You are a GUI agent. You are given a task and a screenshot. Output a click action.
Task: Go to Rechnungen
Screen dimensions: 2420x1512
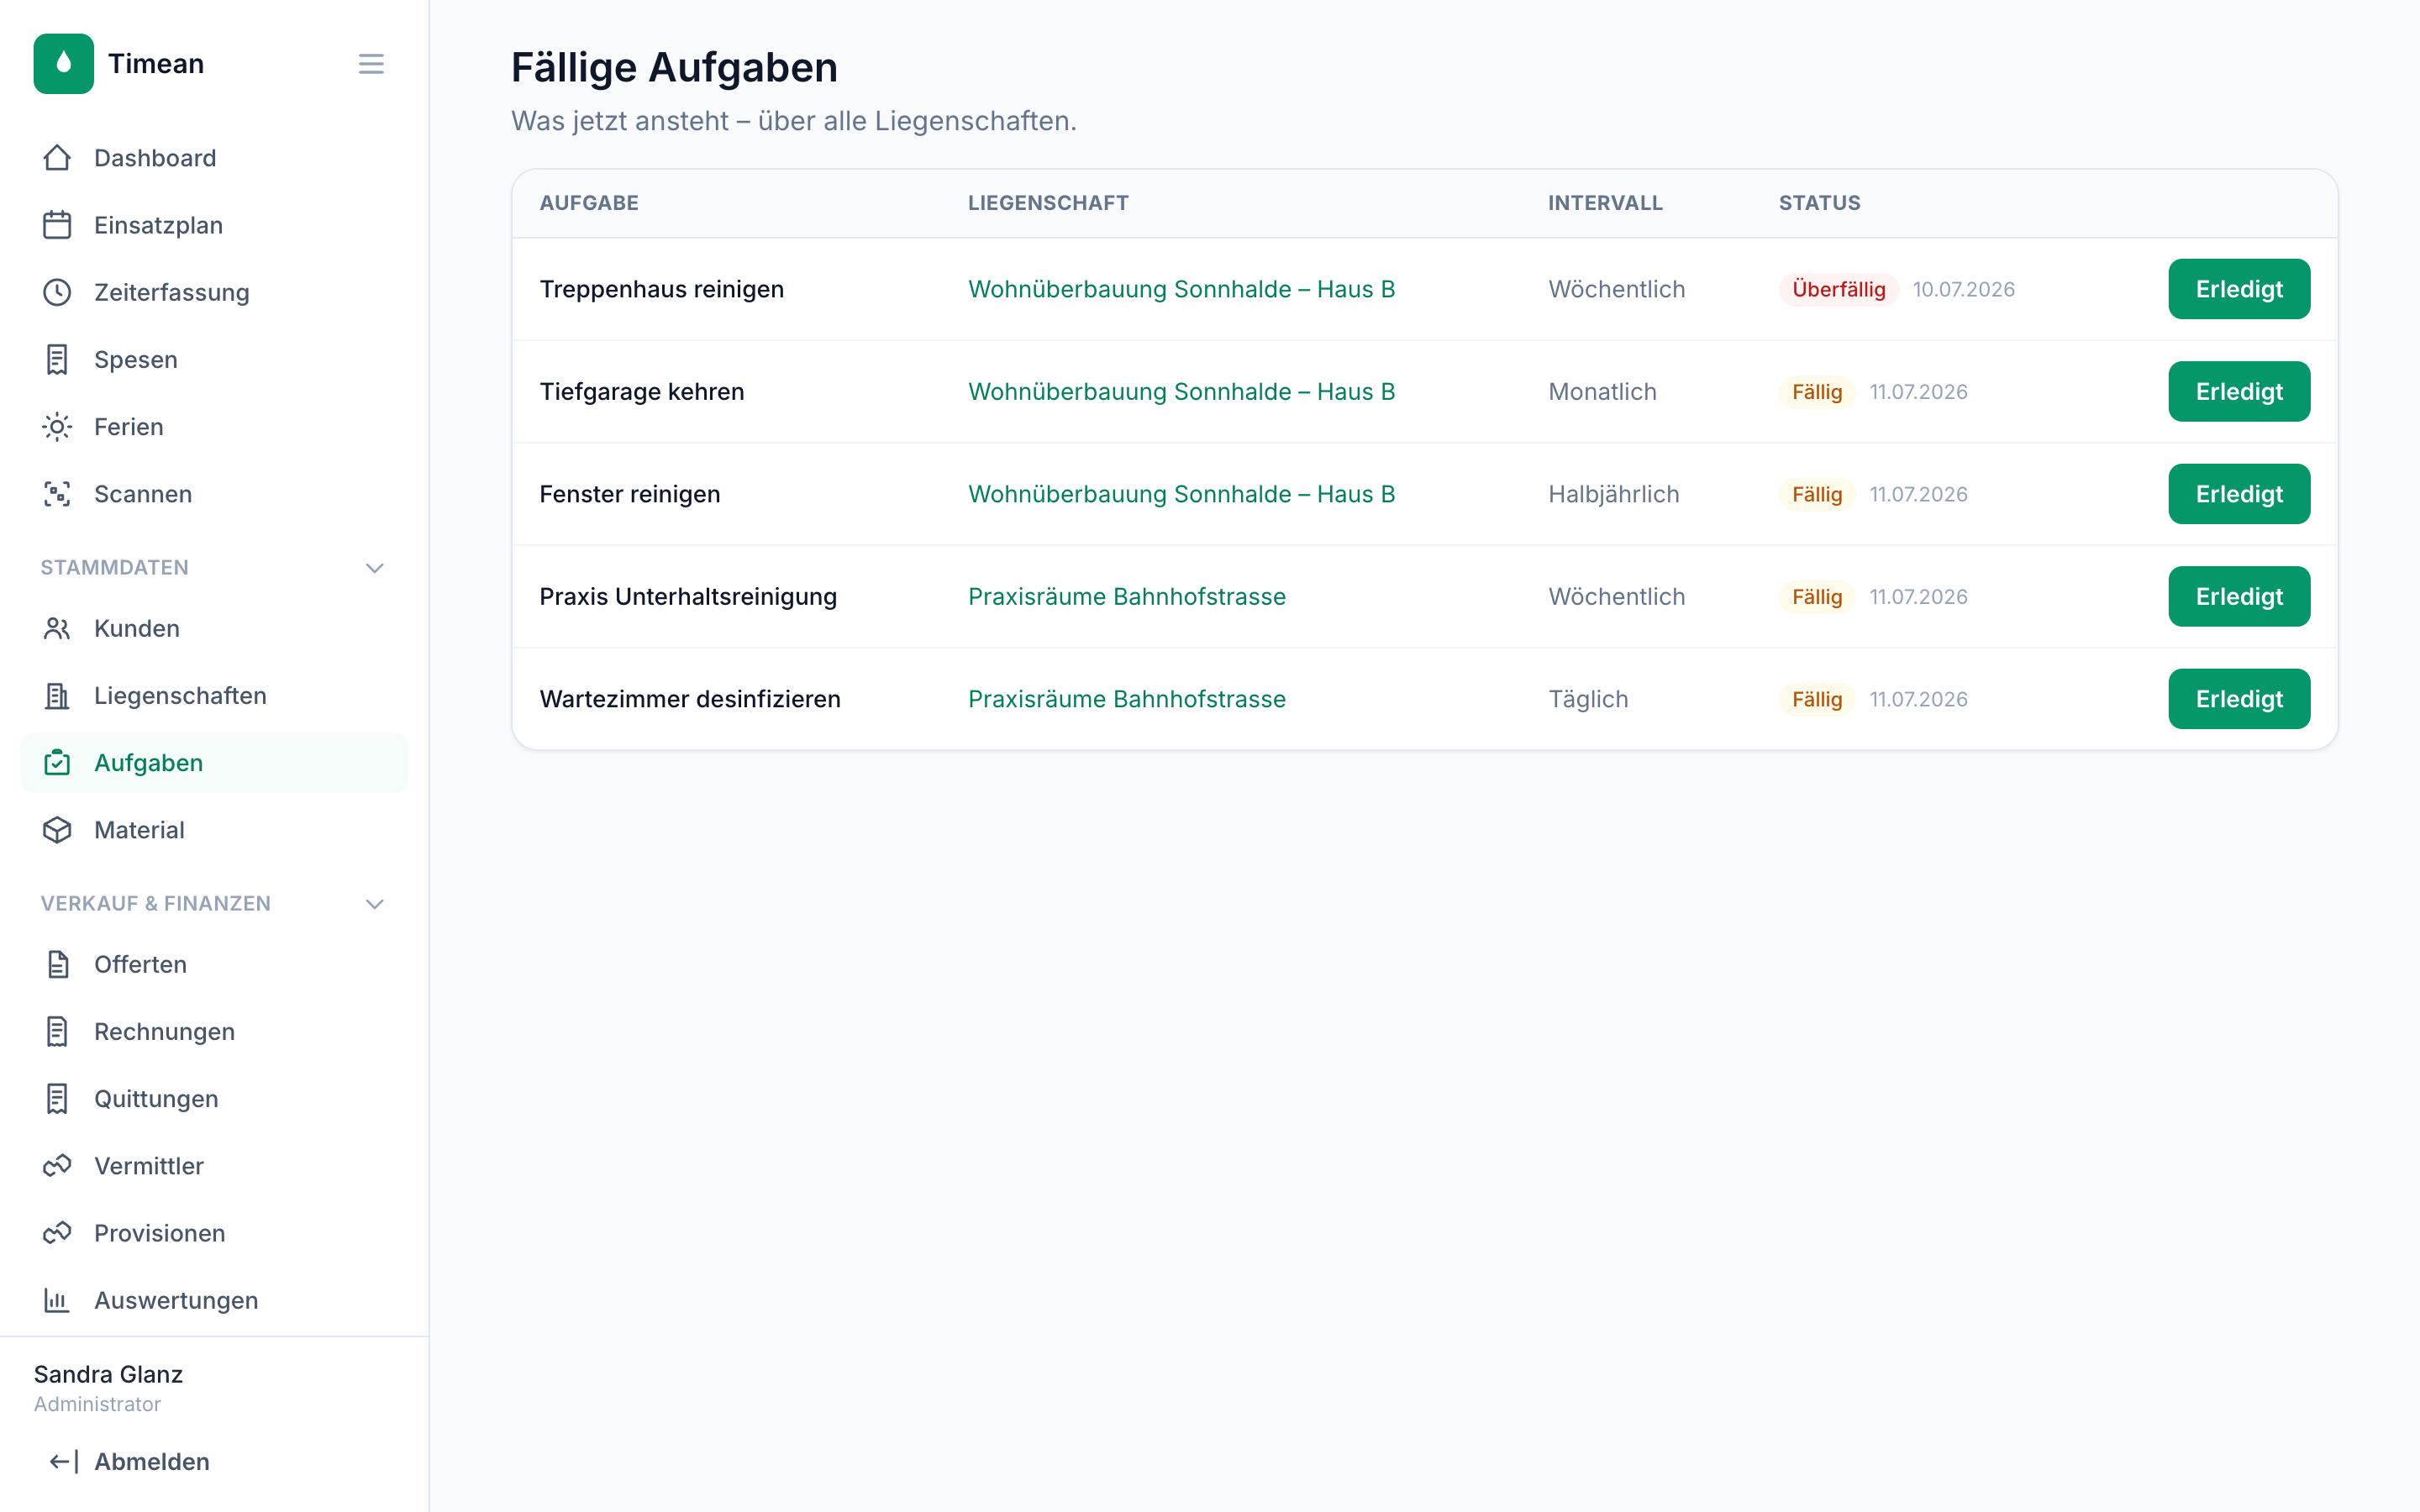pos(214,1031)
